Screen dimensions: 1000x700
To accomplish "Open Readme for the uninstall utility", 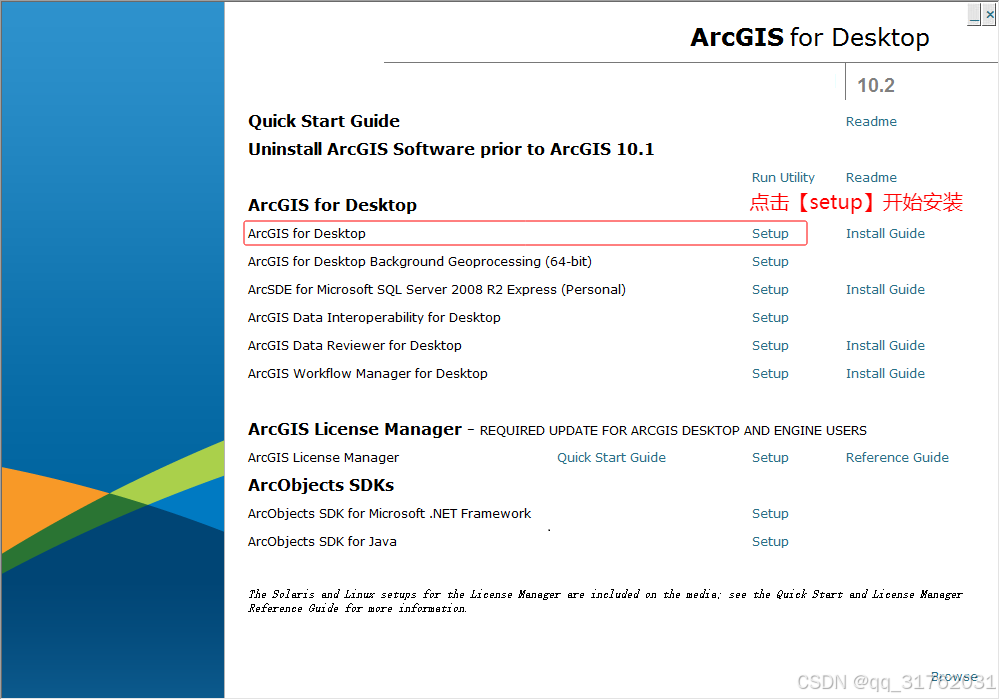I will (x=871, y=177).
